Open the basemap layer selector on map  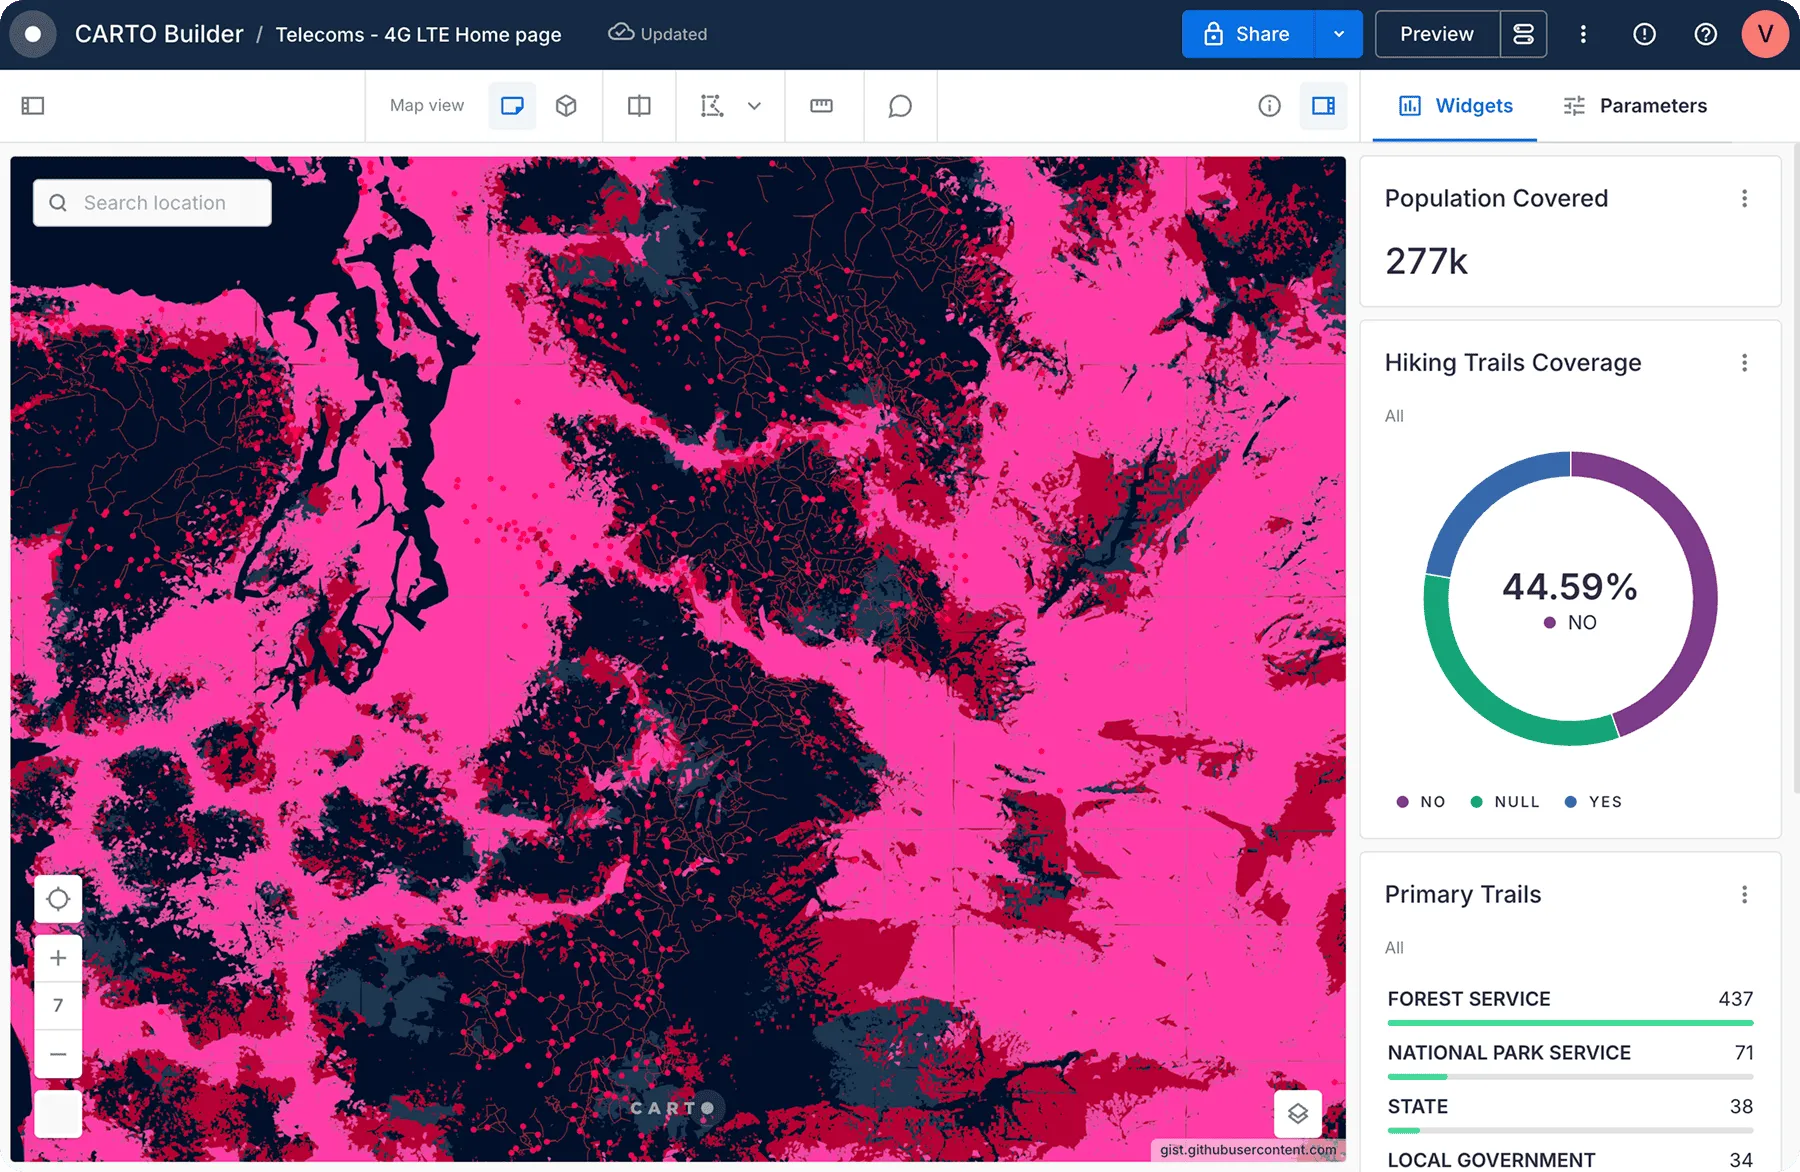coord(1297,1113)
